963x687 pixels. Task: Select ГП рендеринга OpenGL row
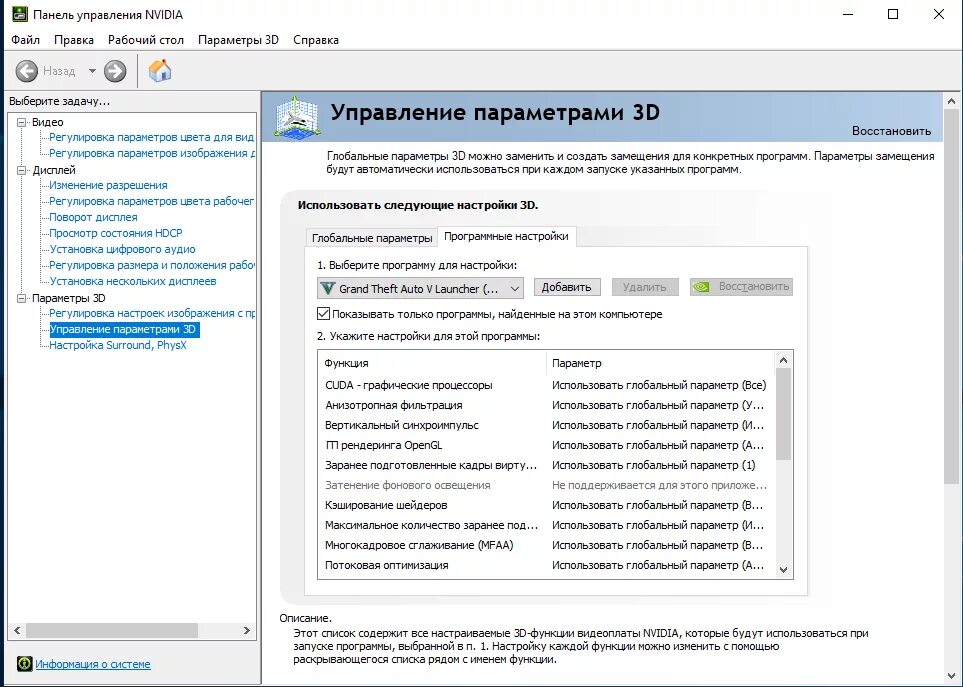coord(546,445)
